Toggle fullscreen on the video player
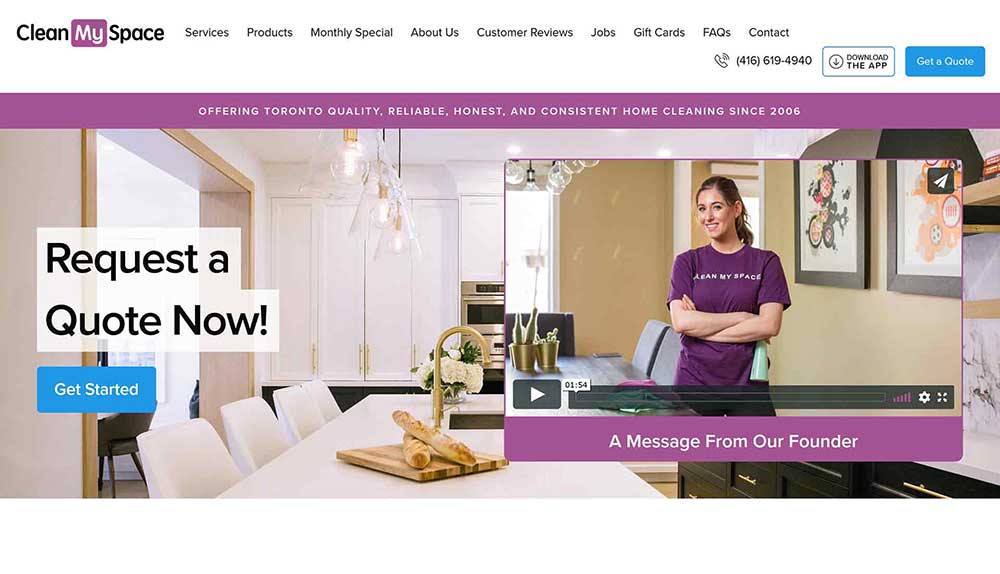1000x574 pixels. pyautogui.click(x=943, y=397)
